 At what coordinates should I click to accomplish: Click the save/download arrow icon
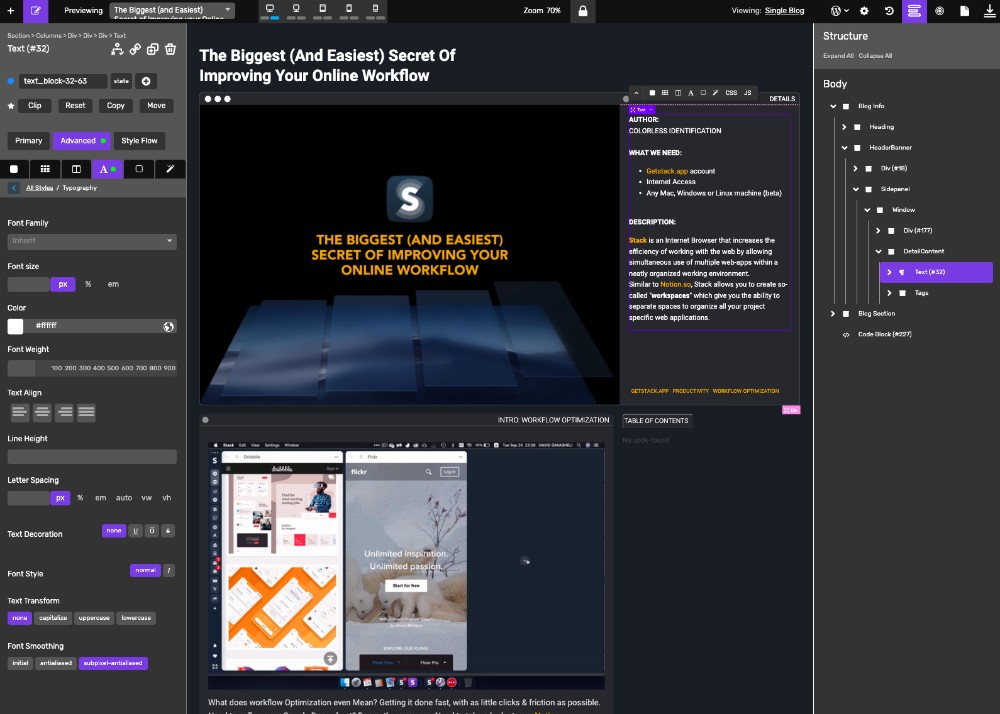989,11
